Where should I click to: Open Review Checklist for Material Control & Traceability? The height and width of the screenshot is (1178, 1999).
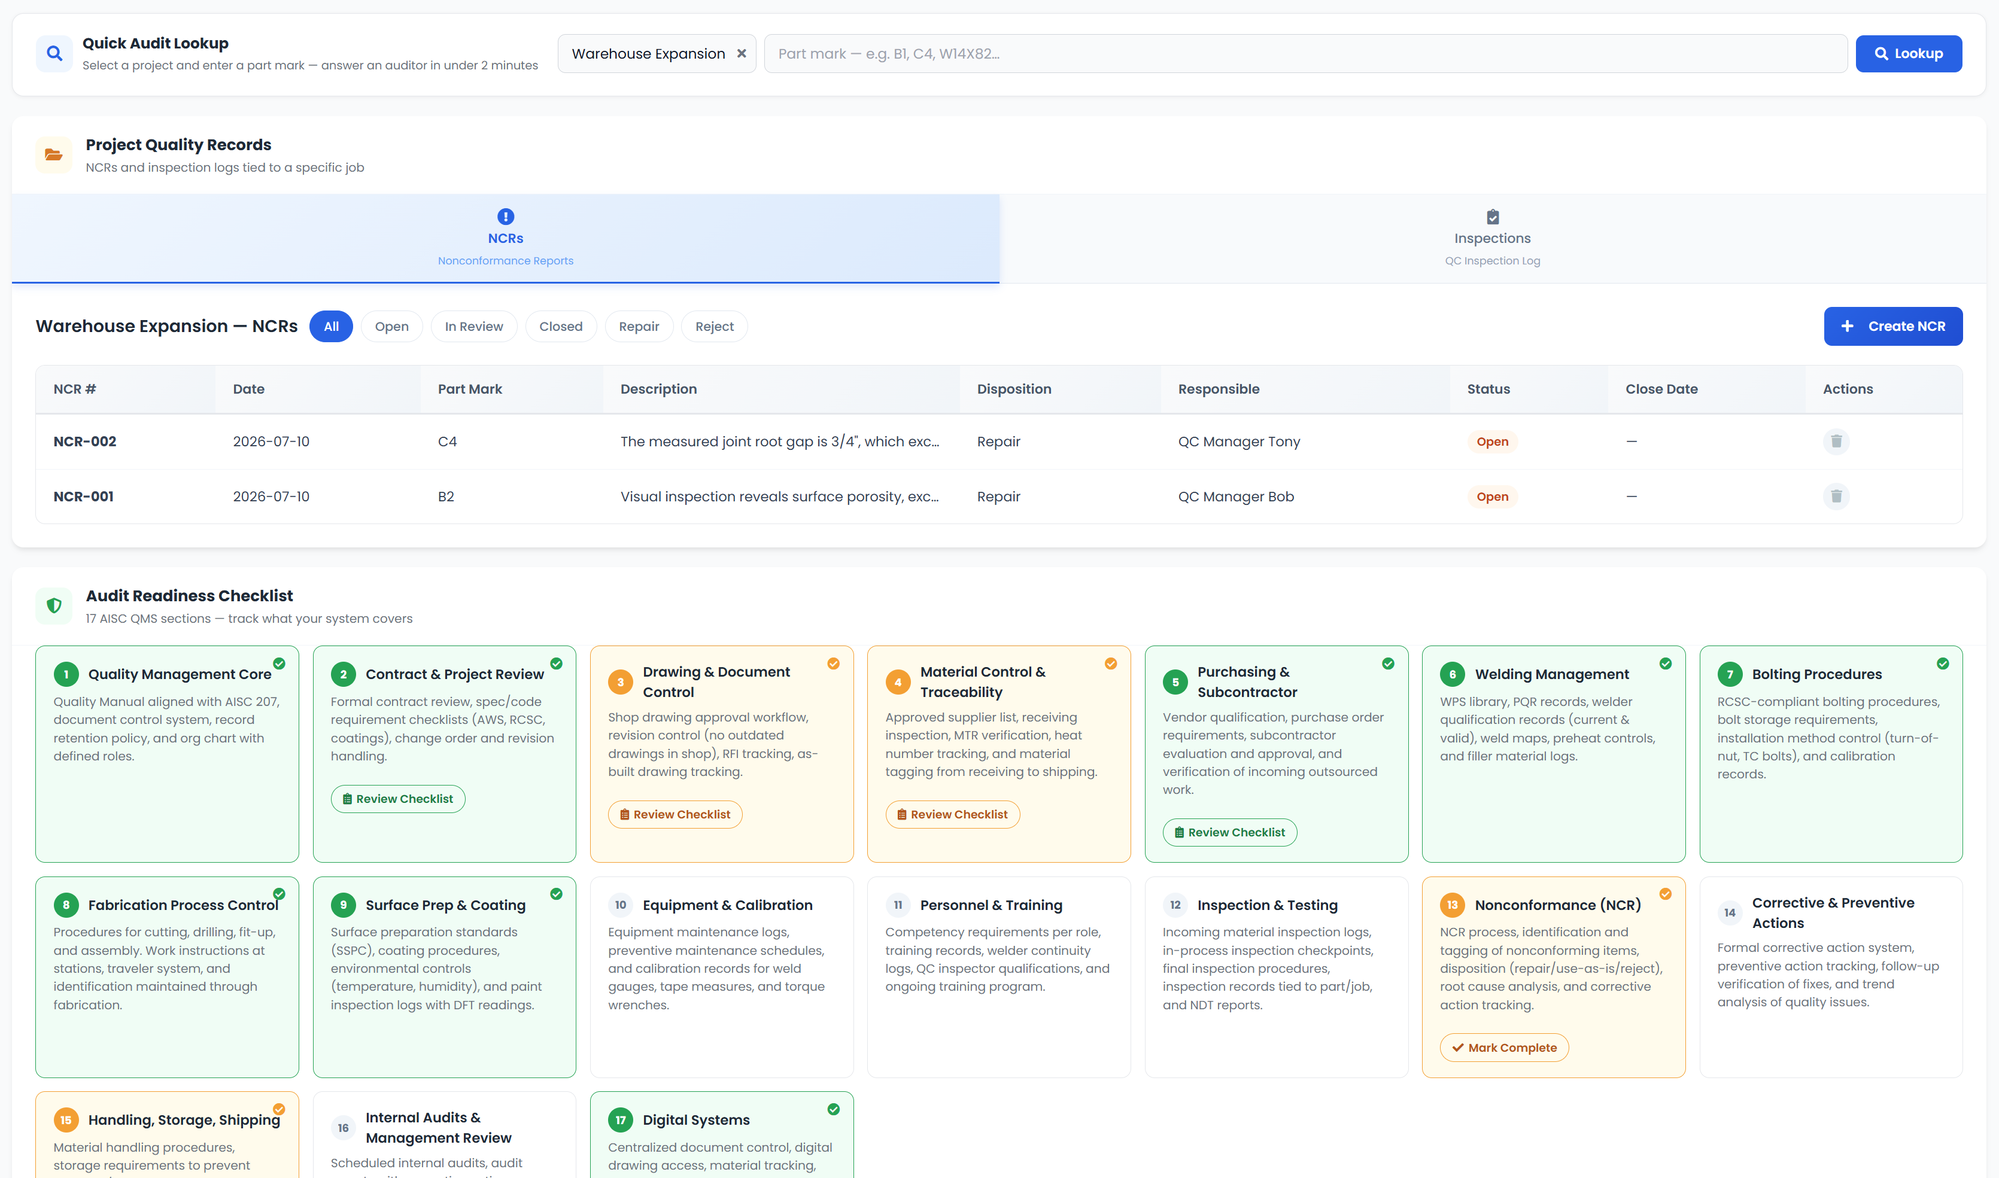[x=952, y=814]
